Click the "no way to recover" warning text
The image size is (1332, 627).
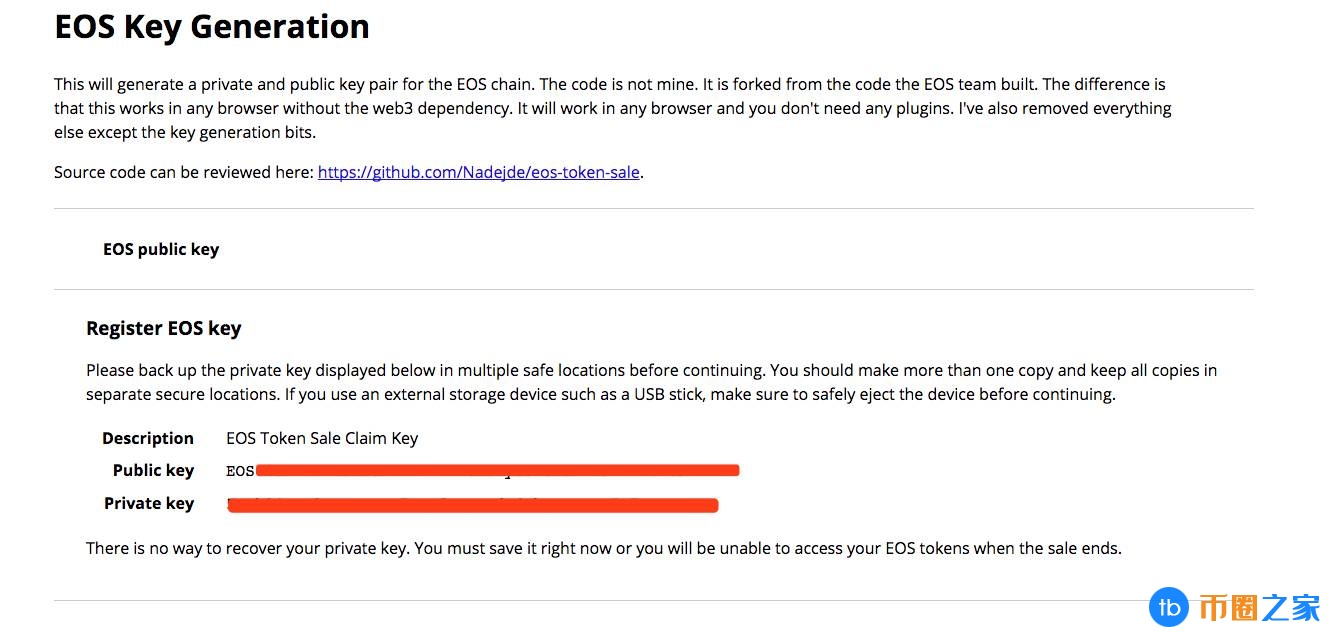coord(603,548)
